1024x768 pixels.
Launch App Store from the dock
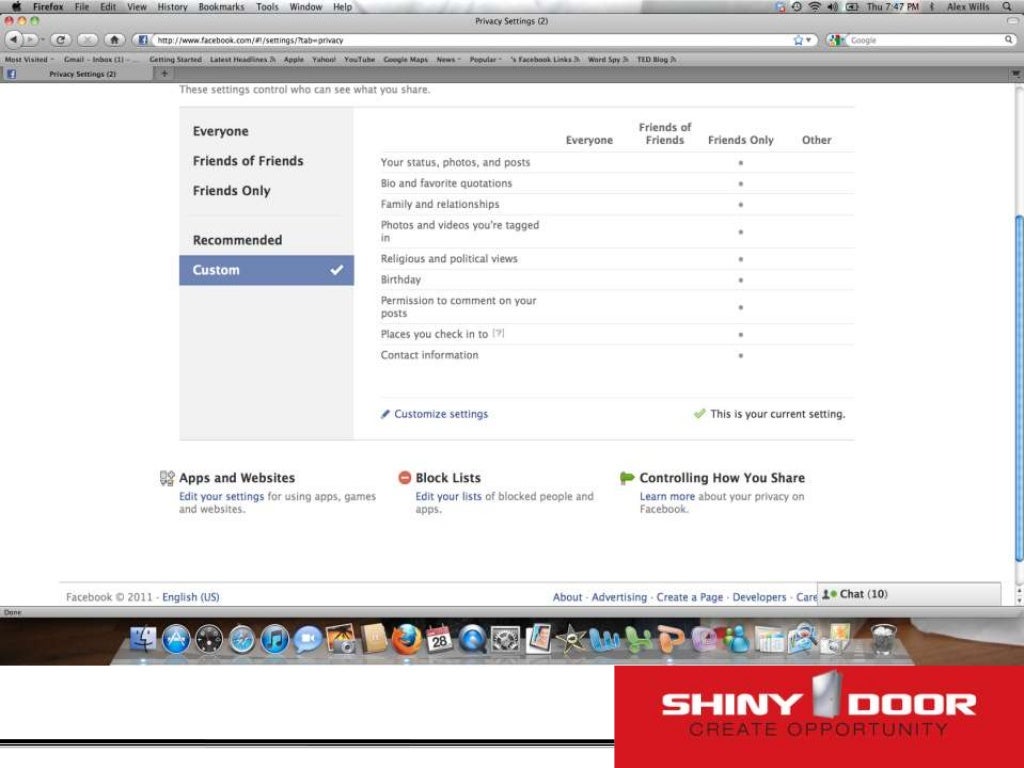pos(176,639)
